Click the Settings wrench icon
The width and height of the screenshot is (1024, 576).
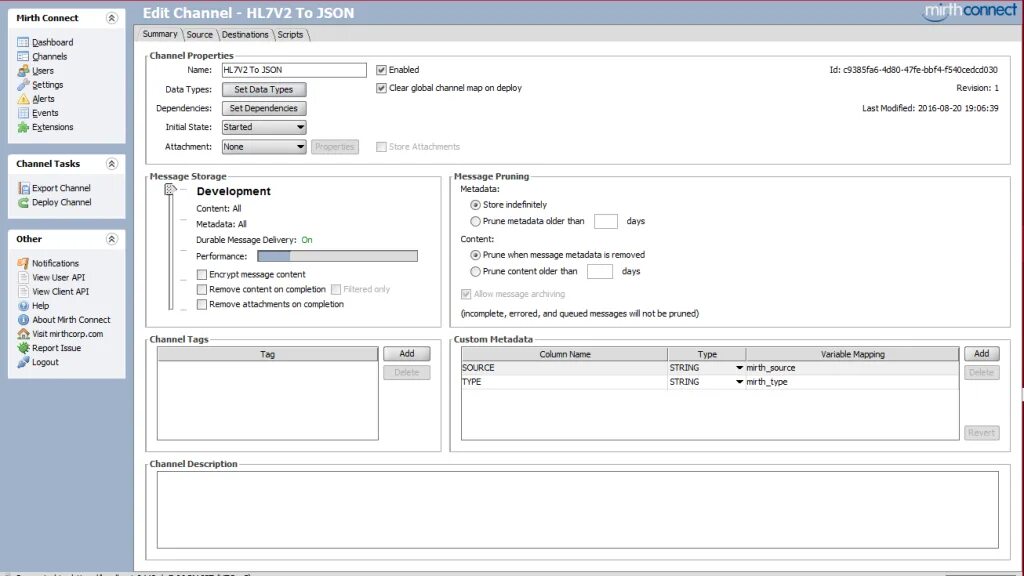pos(23,85)
